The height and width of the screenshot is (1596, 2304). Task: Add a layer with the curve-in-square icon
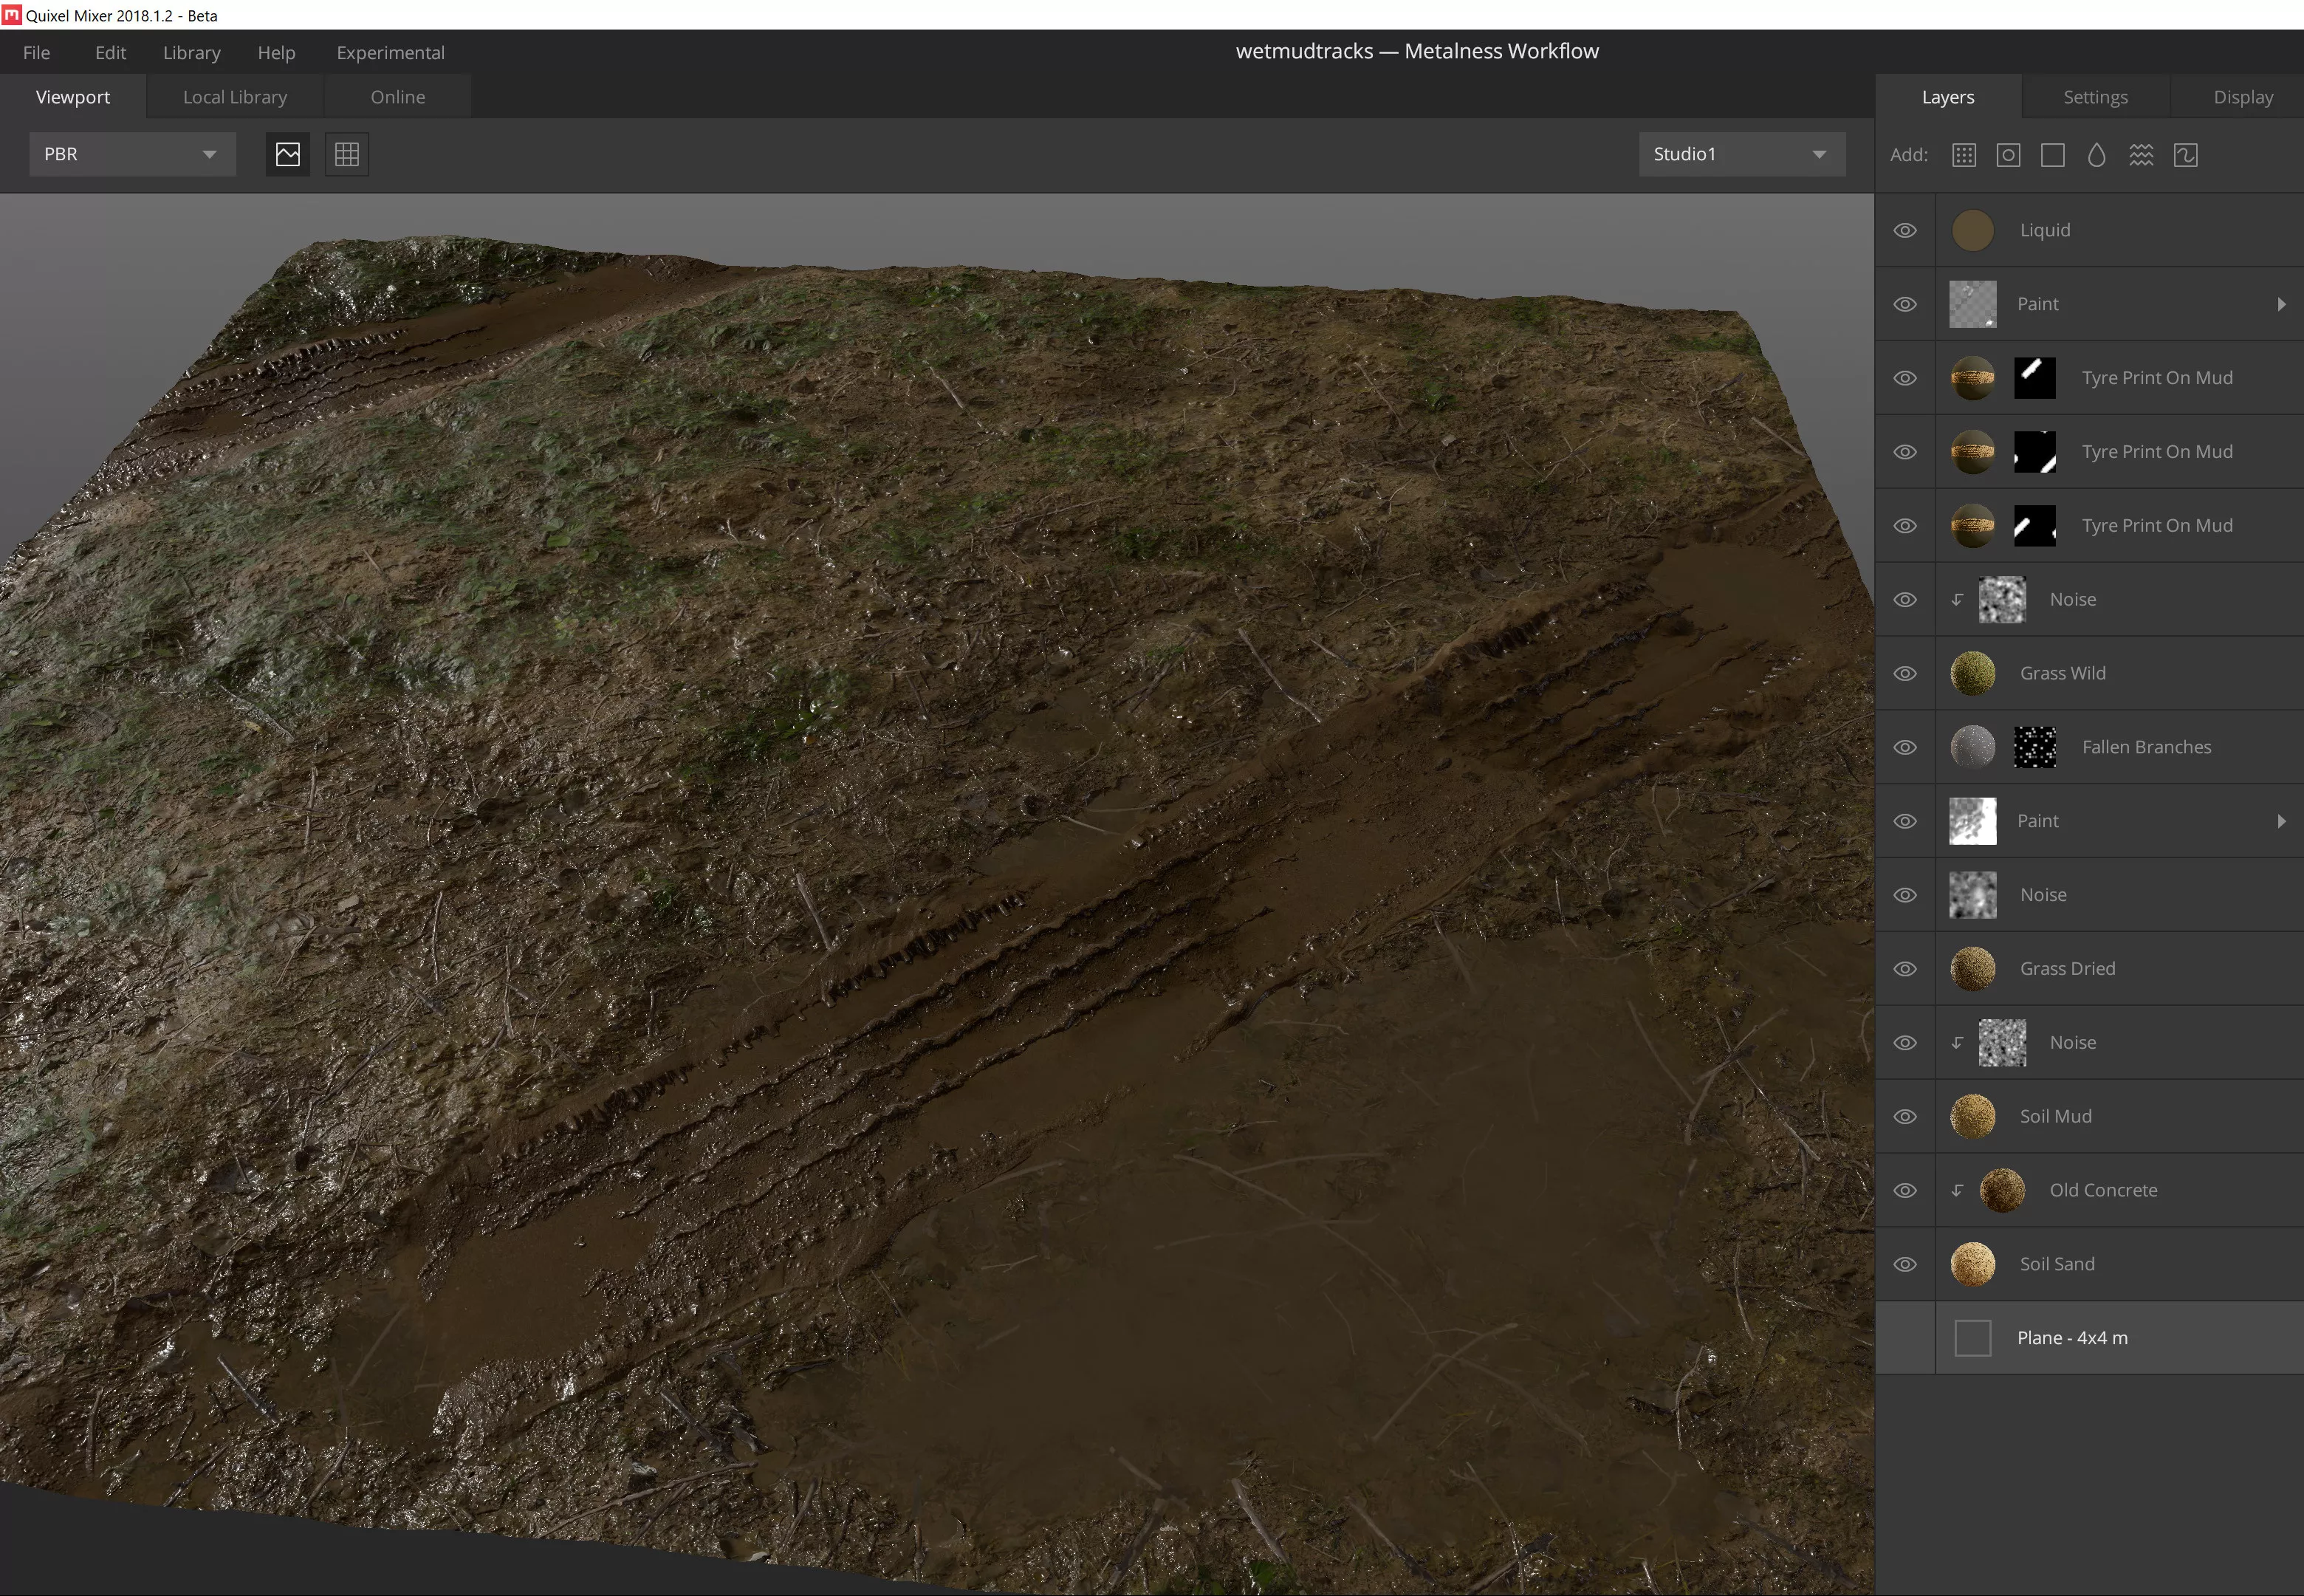pyautogui.click(x=2185, y=155)
